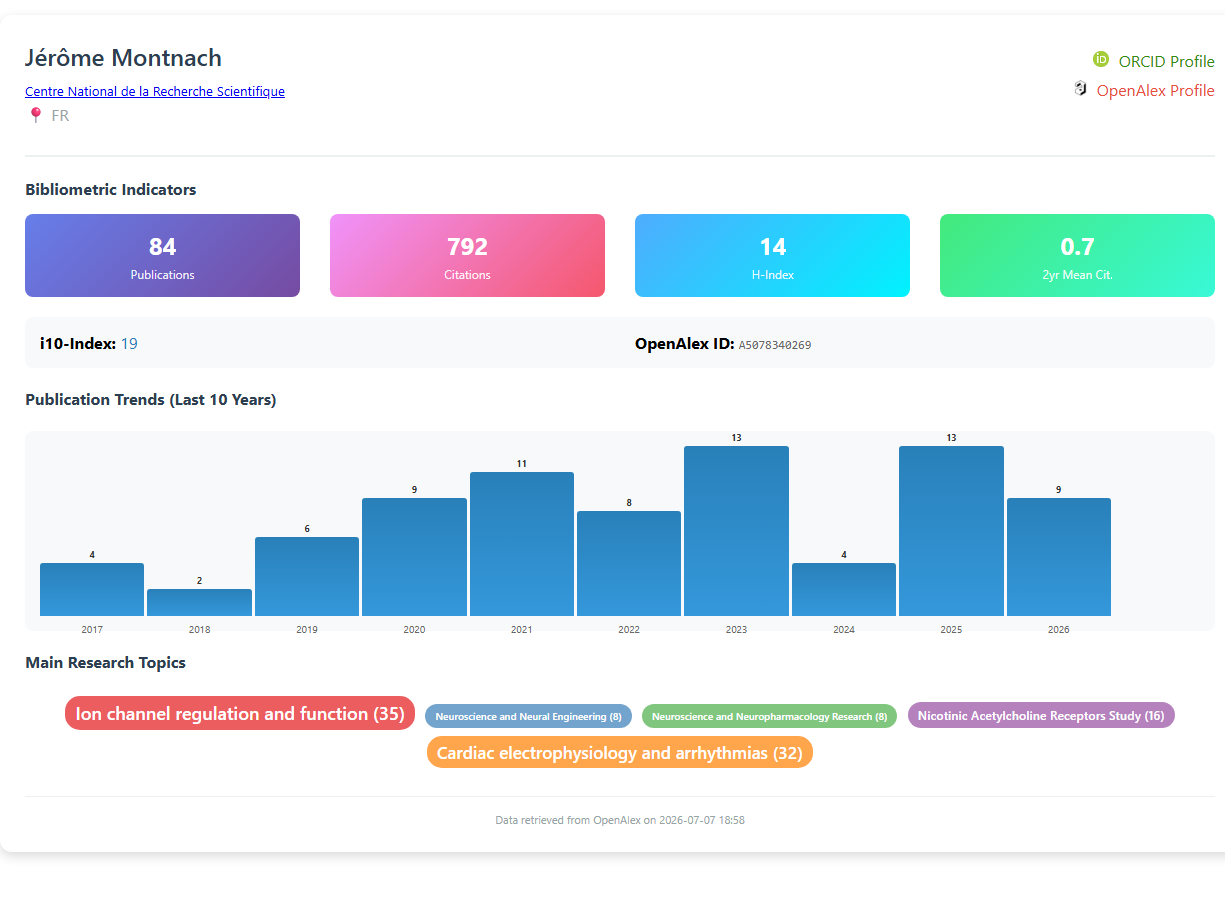Viewport: 1225px width, 904px height.
Task: Open Centre National de la Recherche Scientifique link
Action: pos(155,91)
